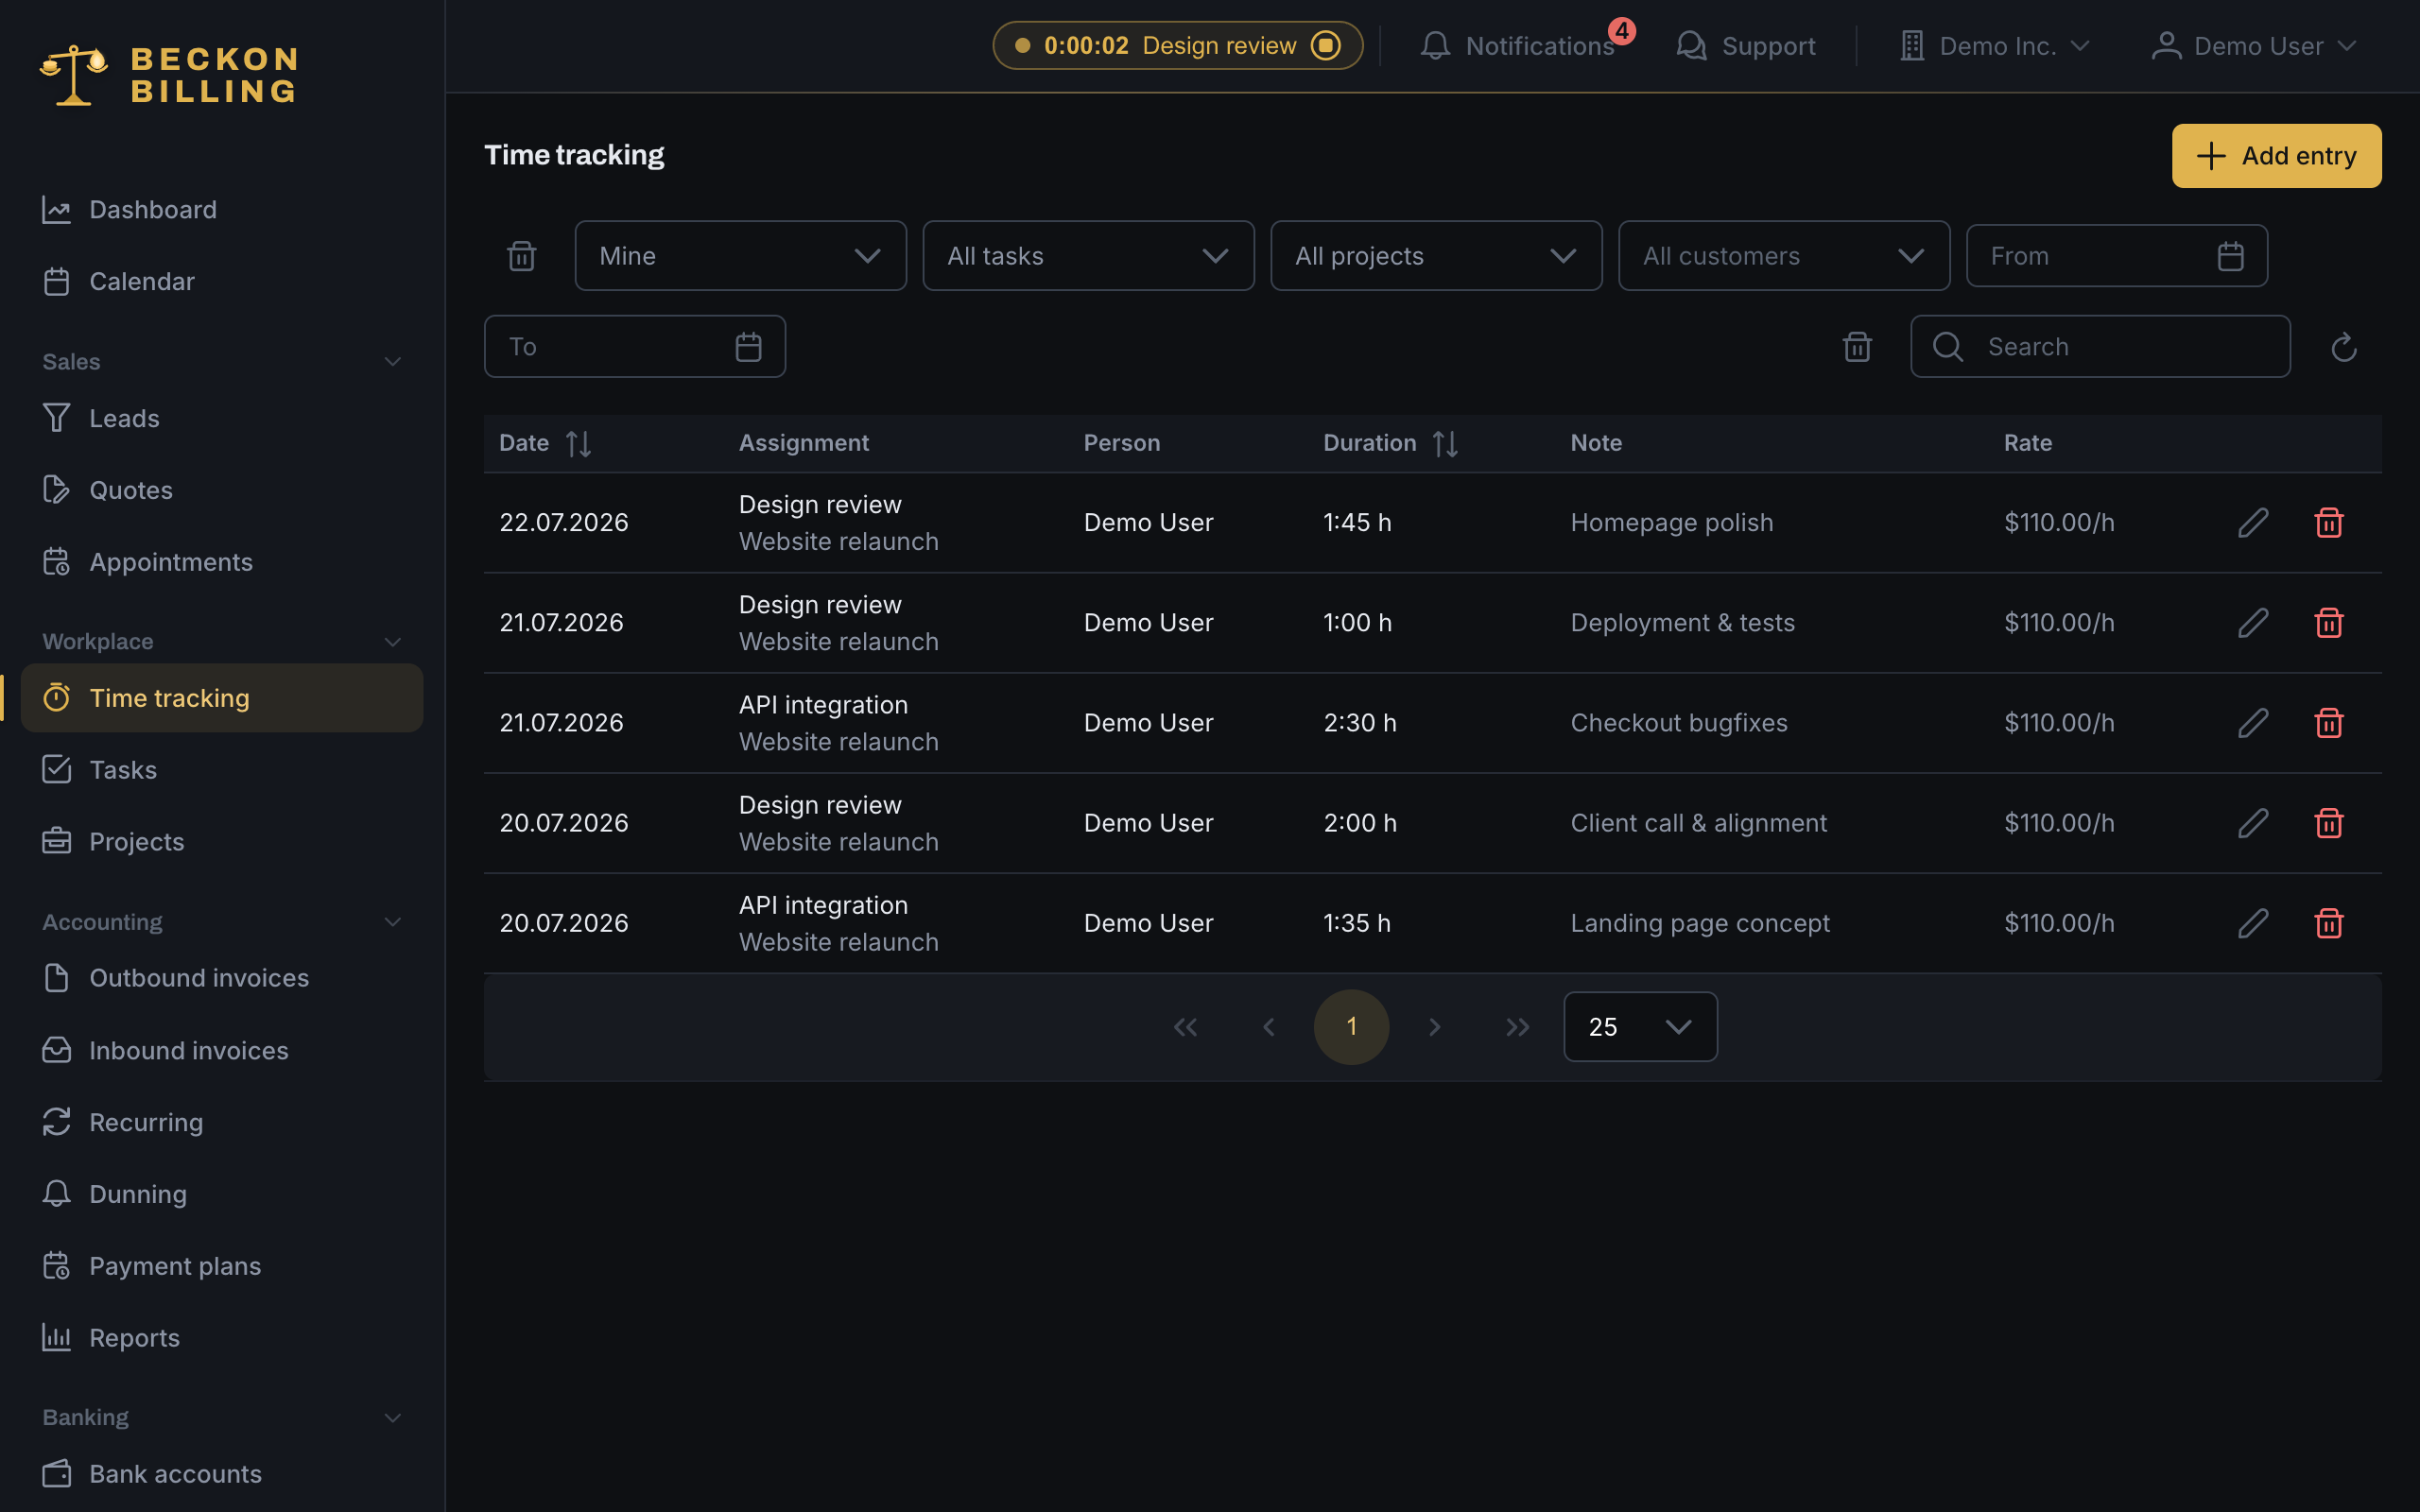
Task: Go to first page of results
Action: coord(1185,1027)
